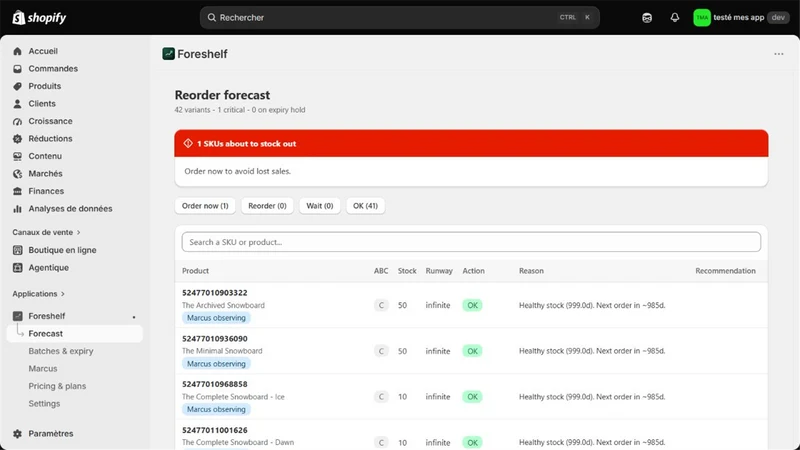The width and height of the screenshot is (800, 450).
Task: Click The Complete Snowboard - Ice name
Action: (233, 396)
